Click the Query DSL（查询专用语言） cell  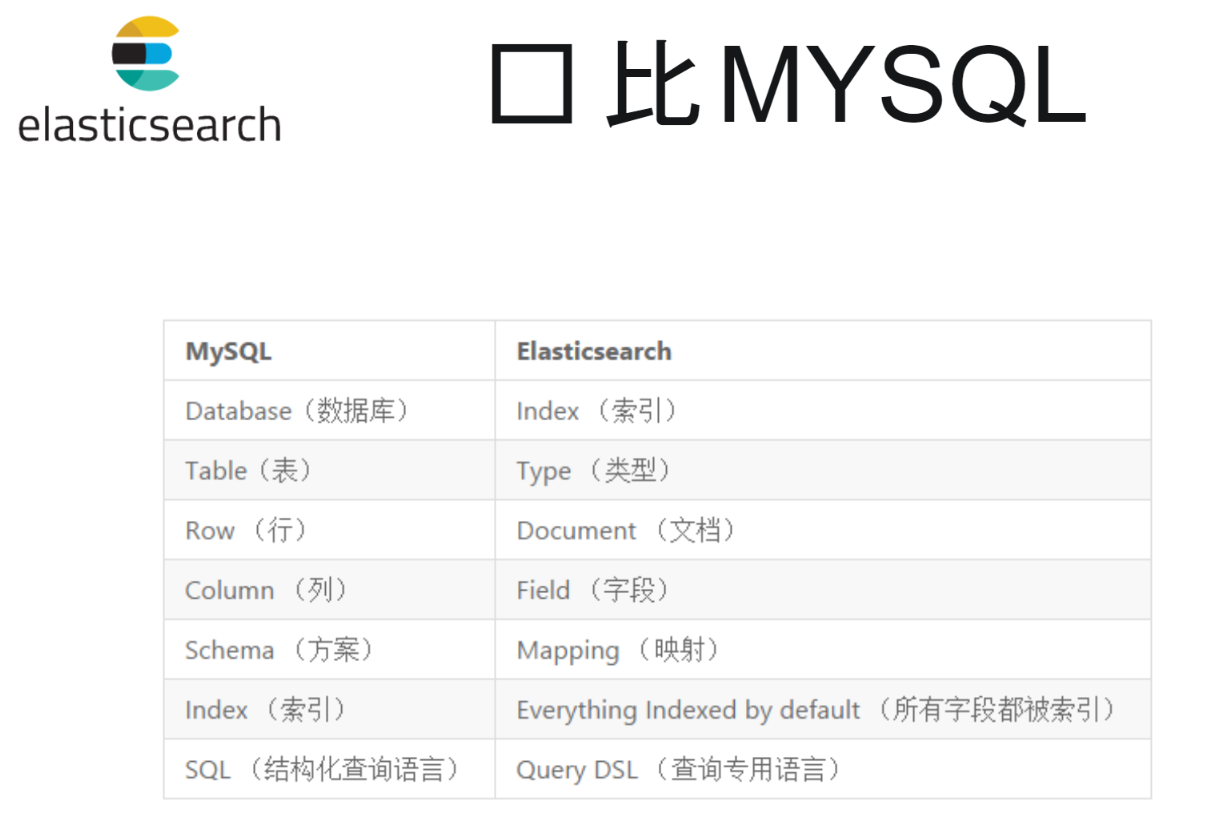pos(823,769)
